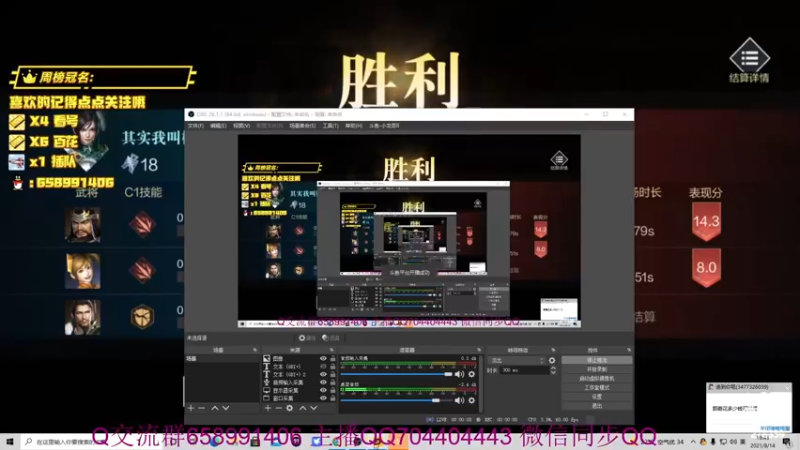The image size is (800, 450).
Task: Open source Properties button above docks
Action: click(x=307, y=338)
